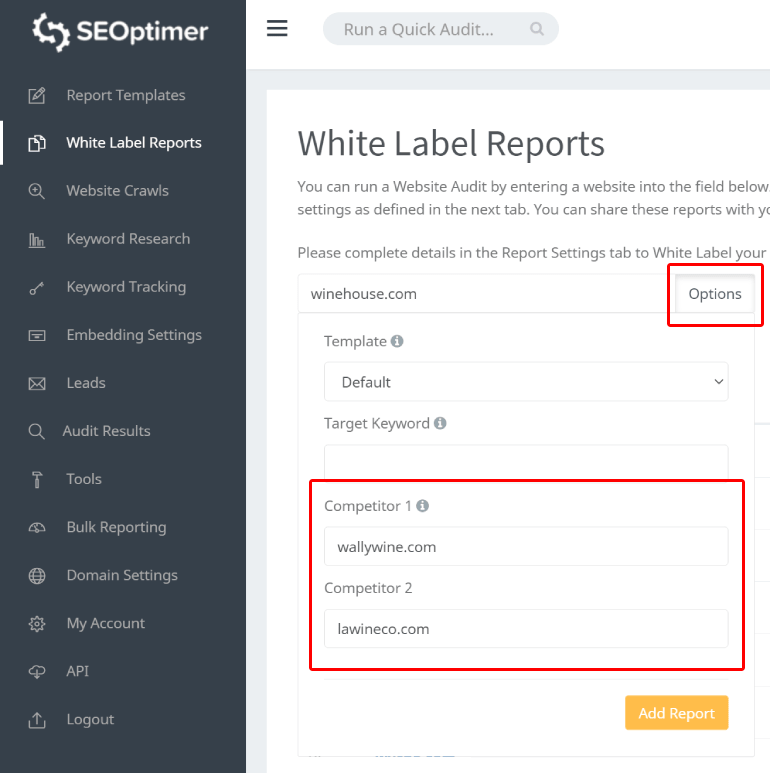This screenshot has height=773, width=770.
Task: Show the Competitor 1 info icon
Action: [422, 505]
